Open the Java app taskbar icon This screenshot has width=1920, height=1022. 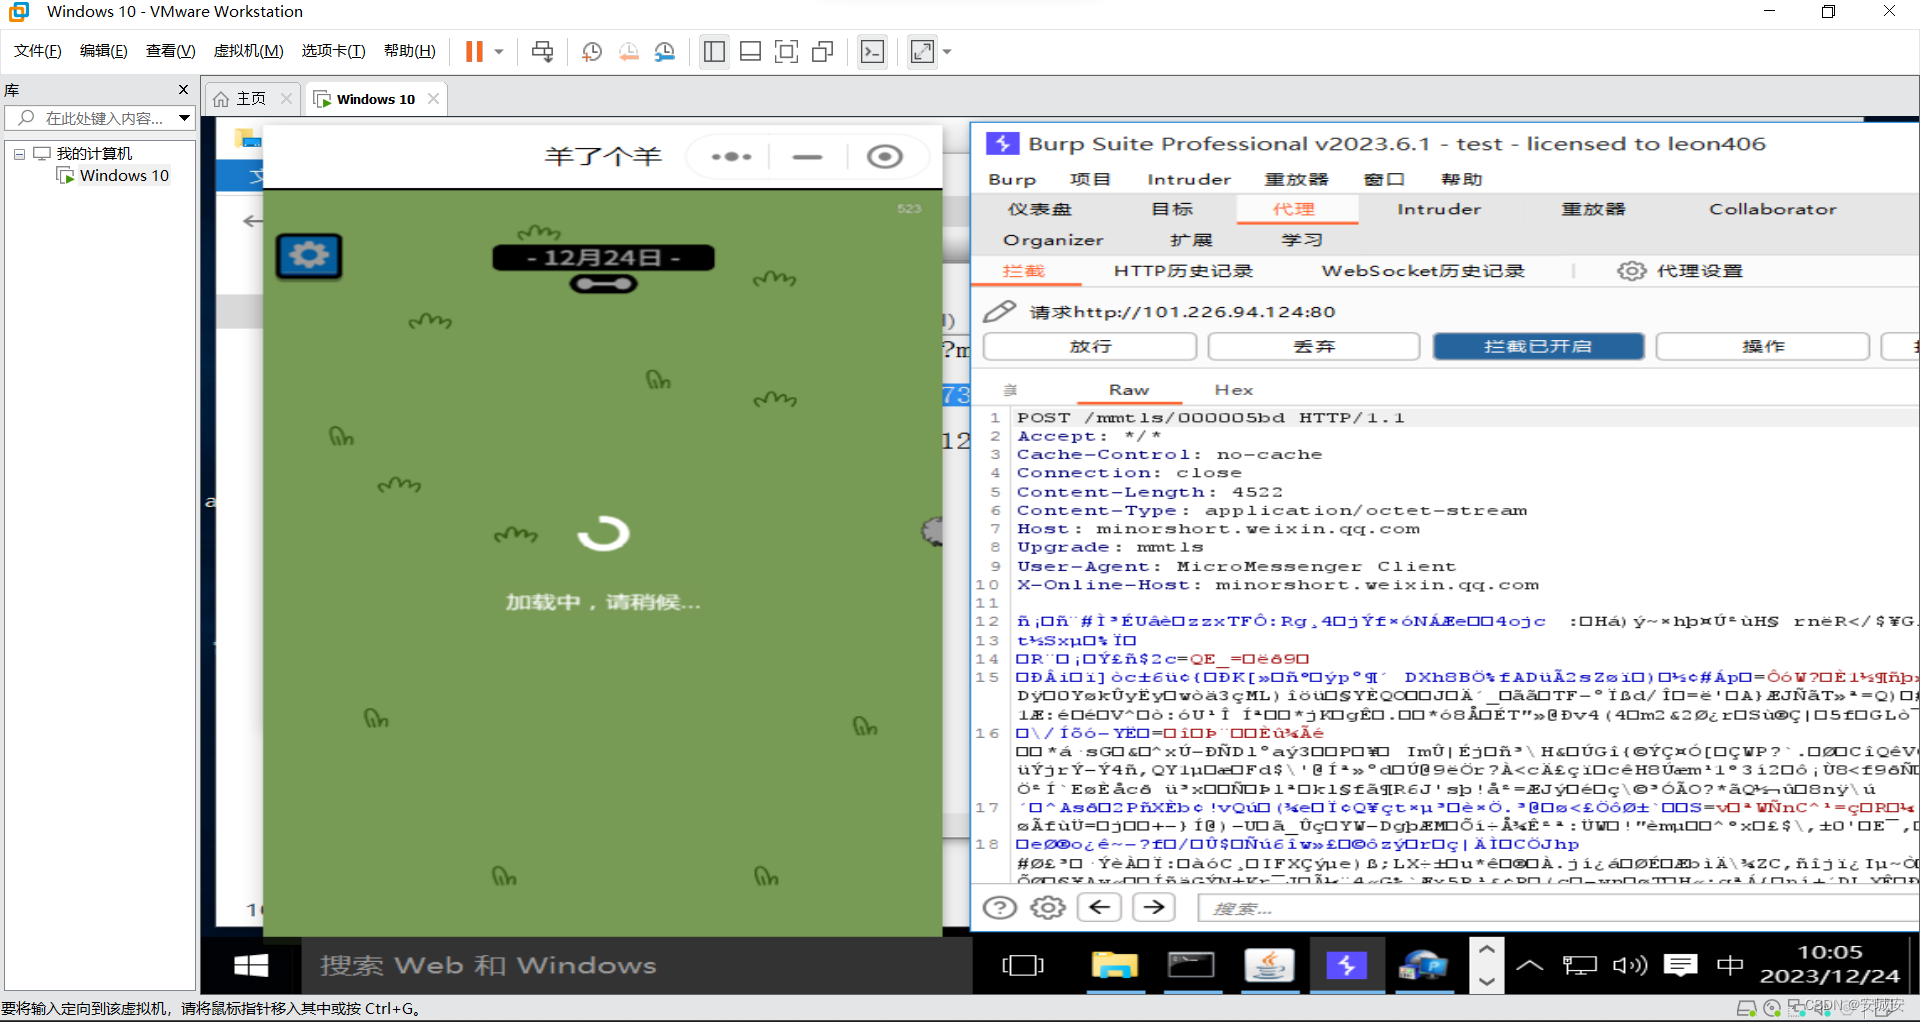point(1269,966)
